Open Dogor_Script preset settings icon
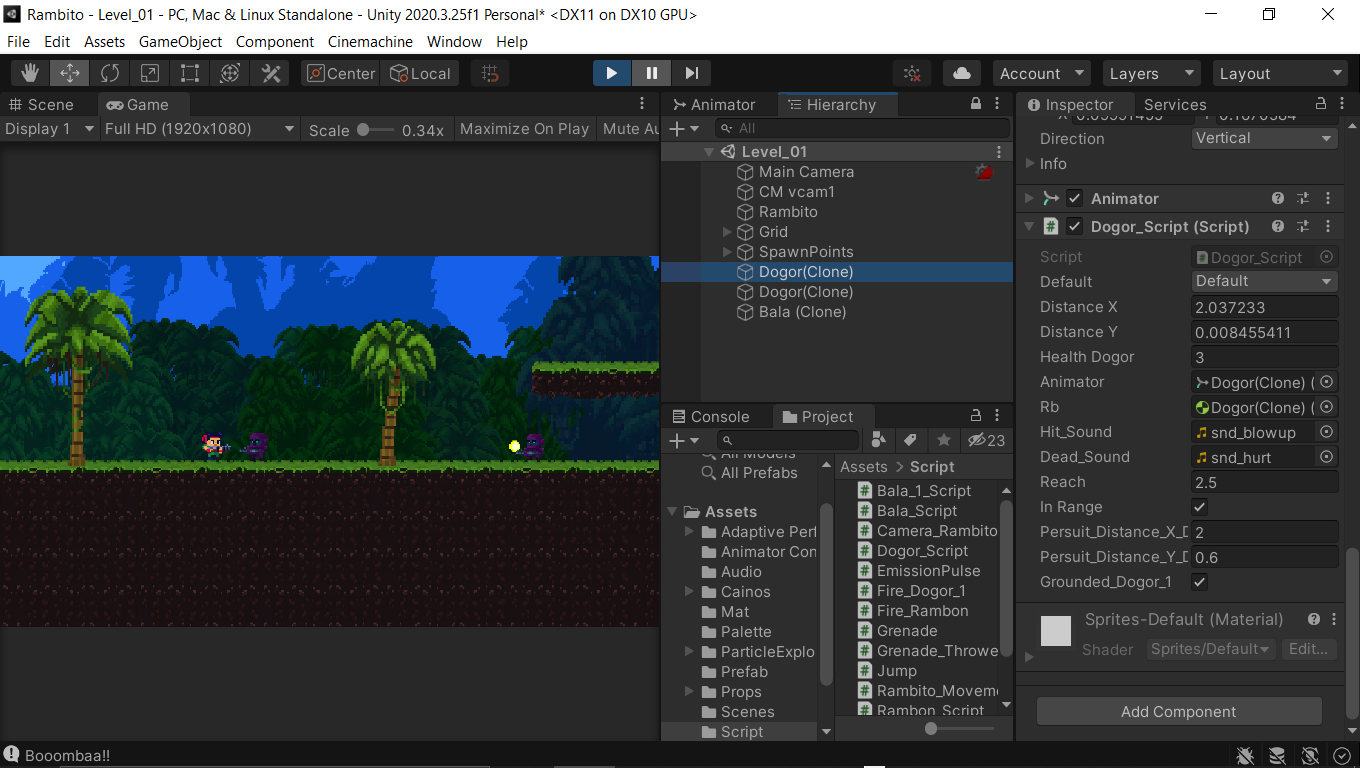This screenshot has width=1360, height=768. pos(1303,227)
